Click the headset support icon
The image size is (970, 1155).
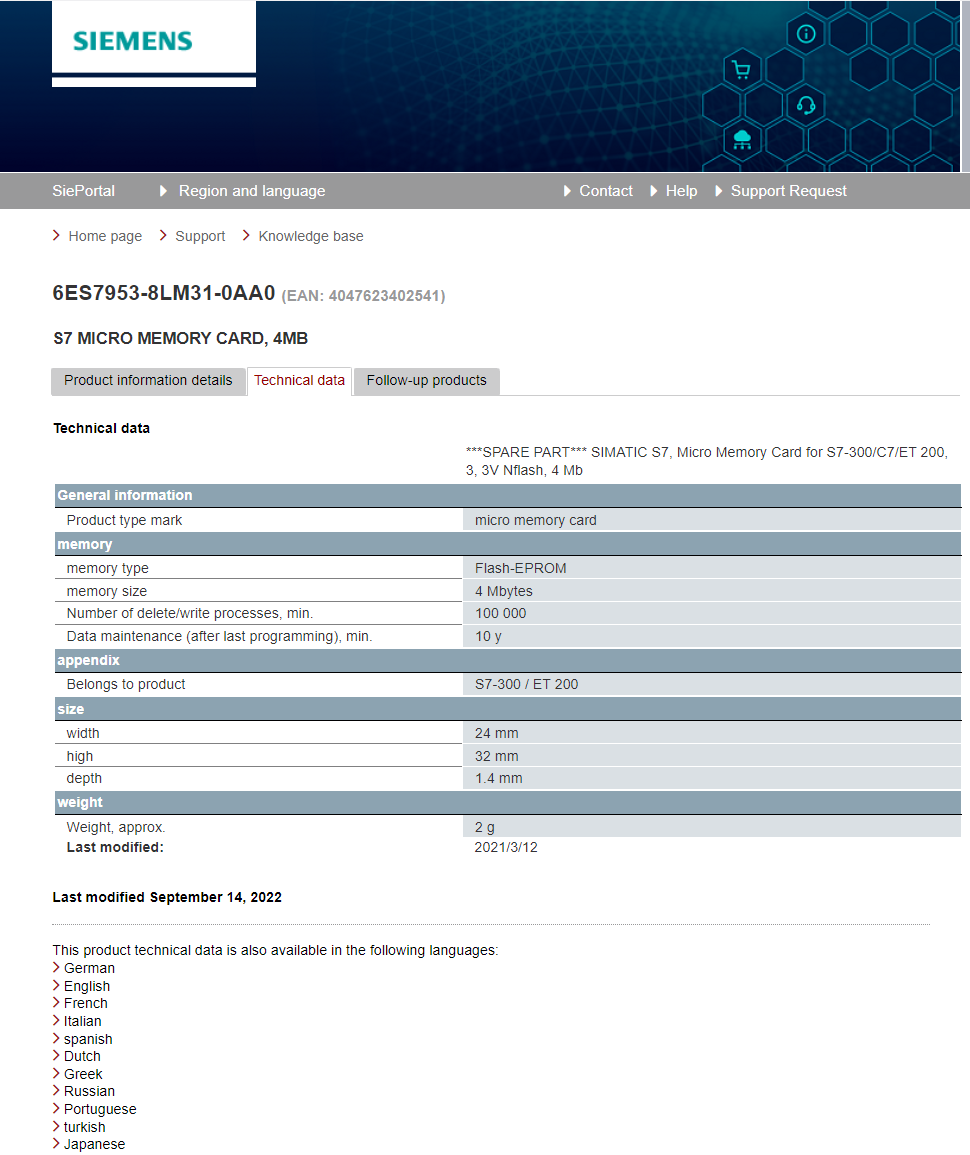point(806,105)
